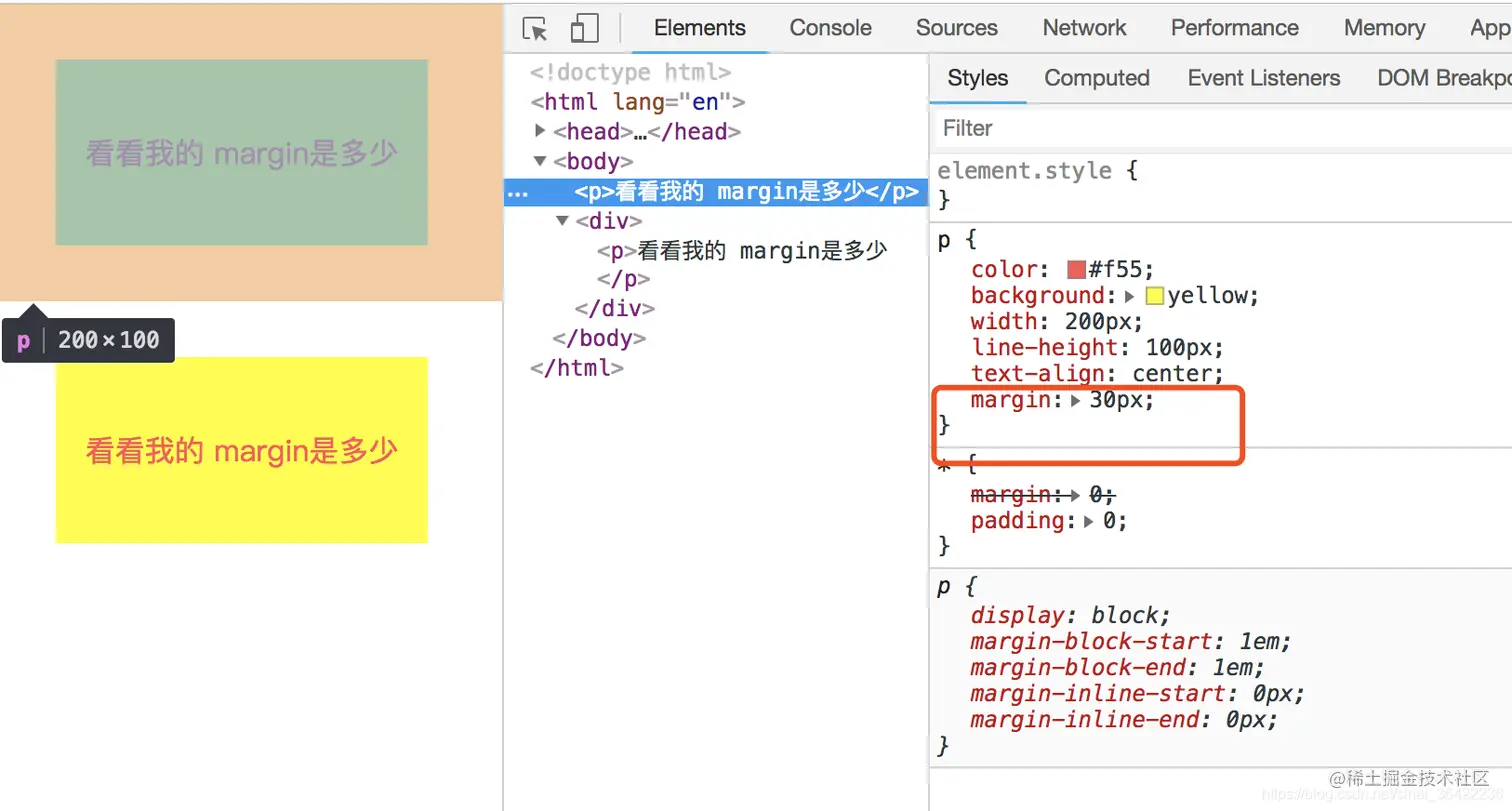Select the closing </html> tag row
The height and width of the screenshot is (811, 1512).
(577, 367)
